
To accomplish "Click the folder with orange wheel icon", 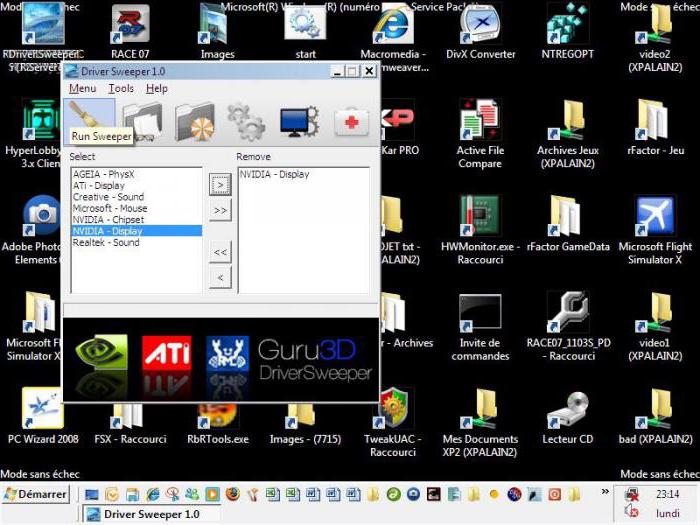I will click(193, 122).
